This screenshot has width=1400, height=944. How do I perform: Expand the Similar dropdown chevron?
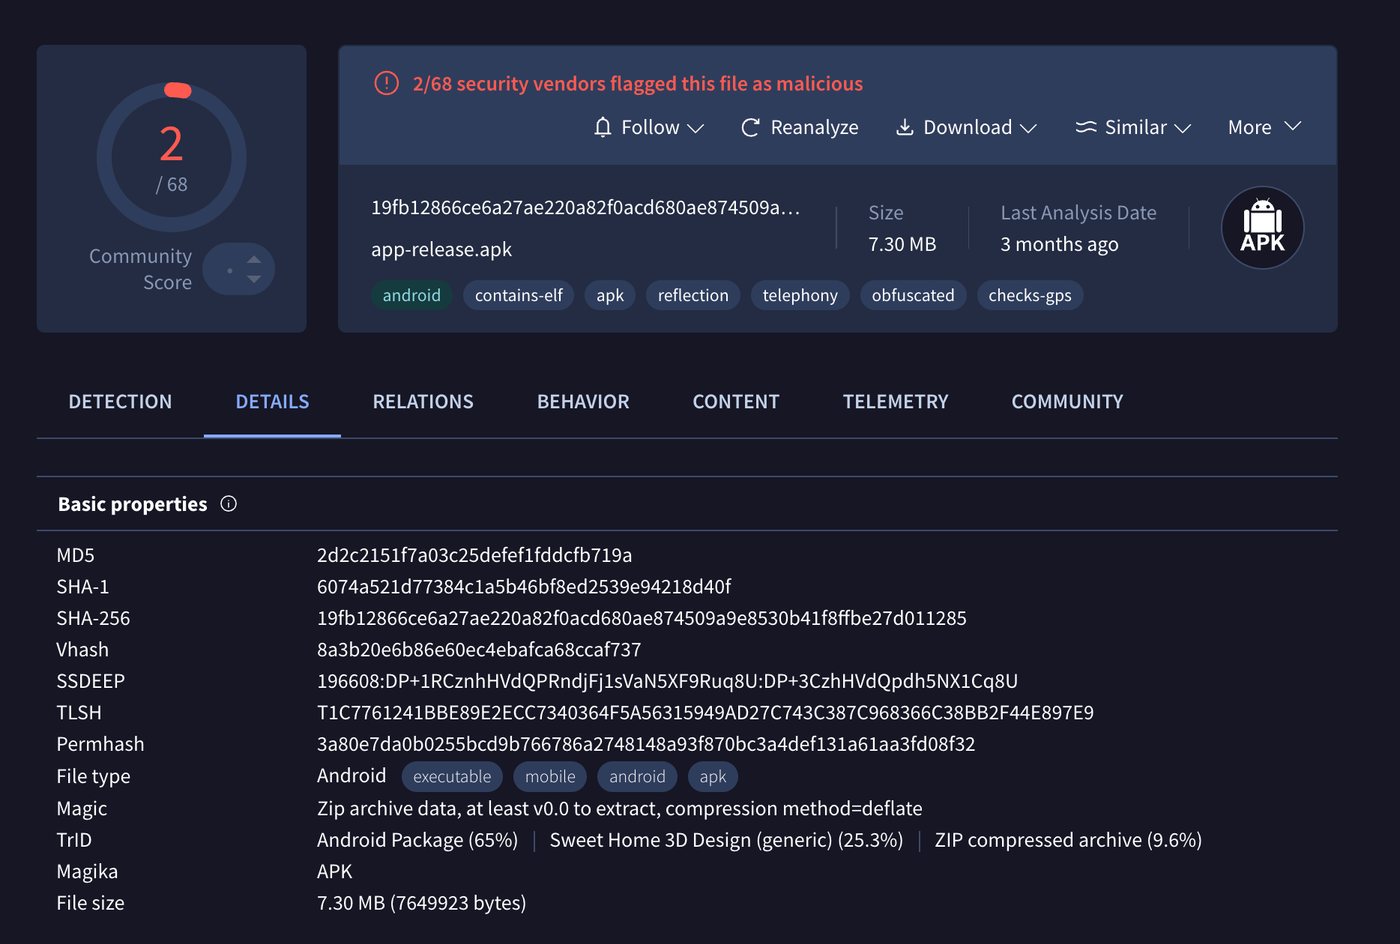click(x=1183, y=128)
